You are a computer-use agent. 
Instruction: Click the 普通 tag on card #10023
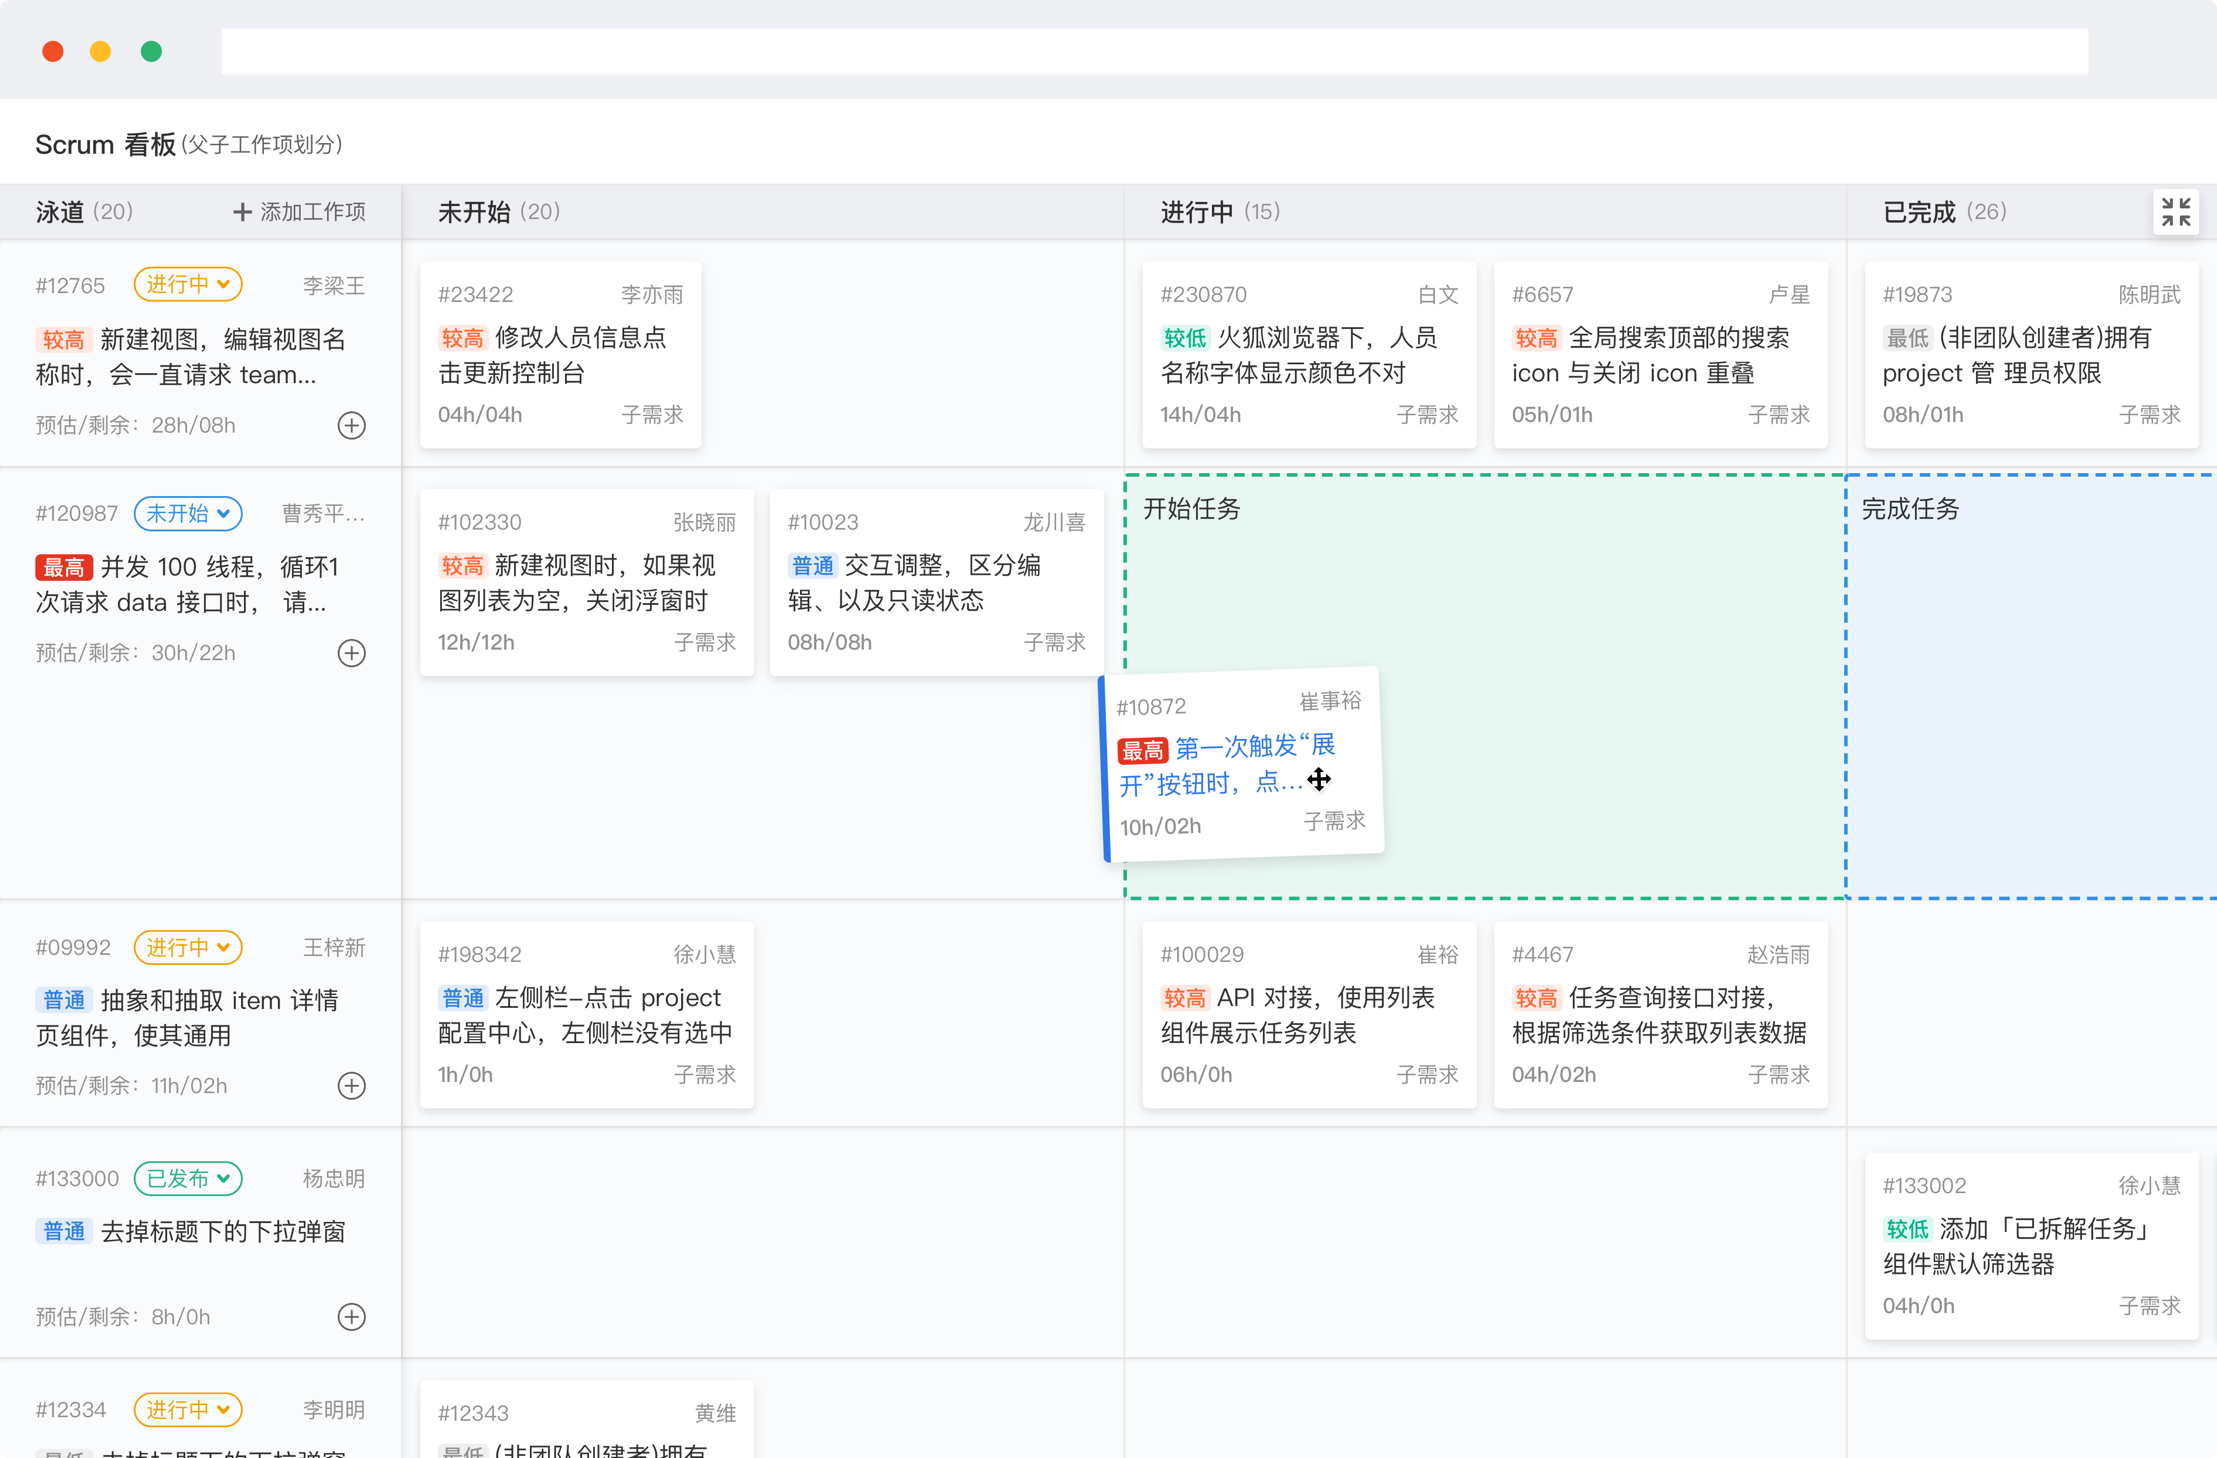pyautogui.click(x=812, y=566)
